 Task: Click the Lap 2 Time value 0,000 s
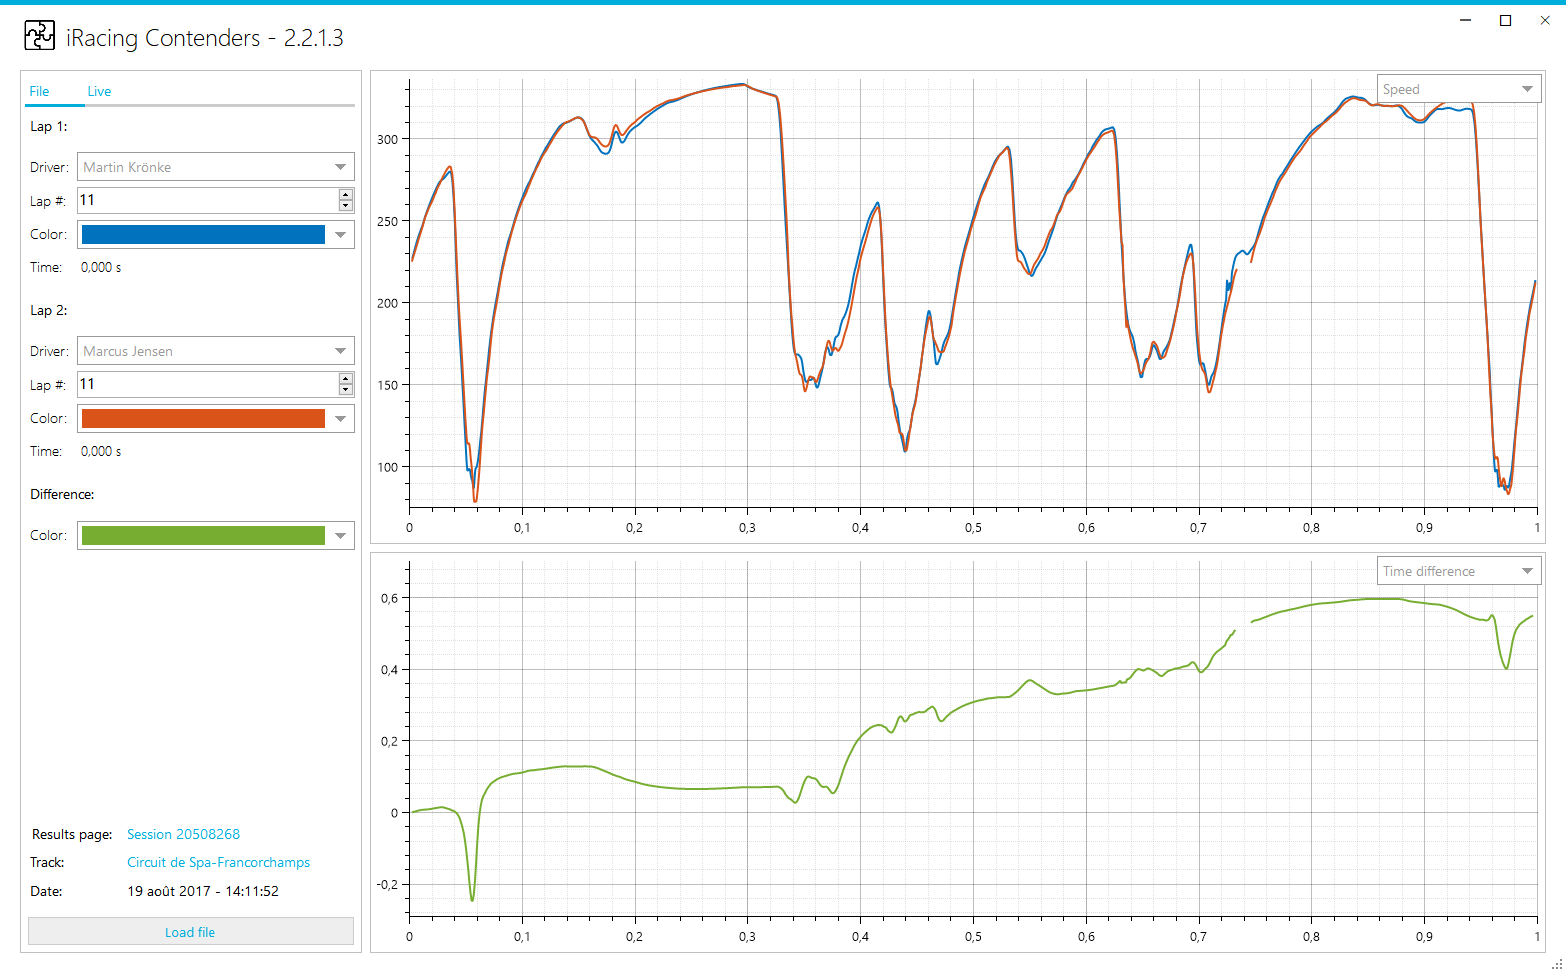[x=101, y=451]
